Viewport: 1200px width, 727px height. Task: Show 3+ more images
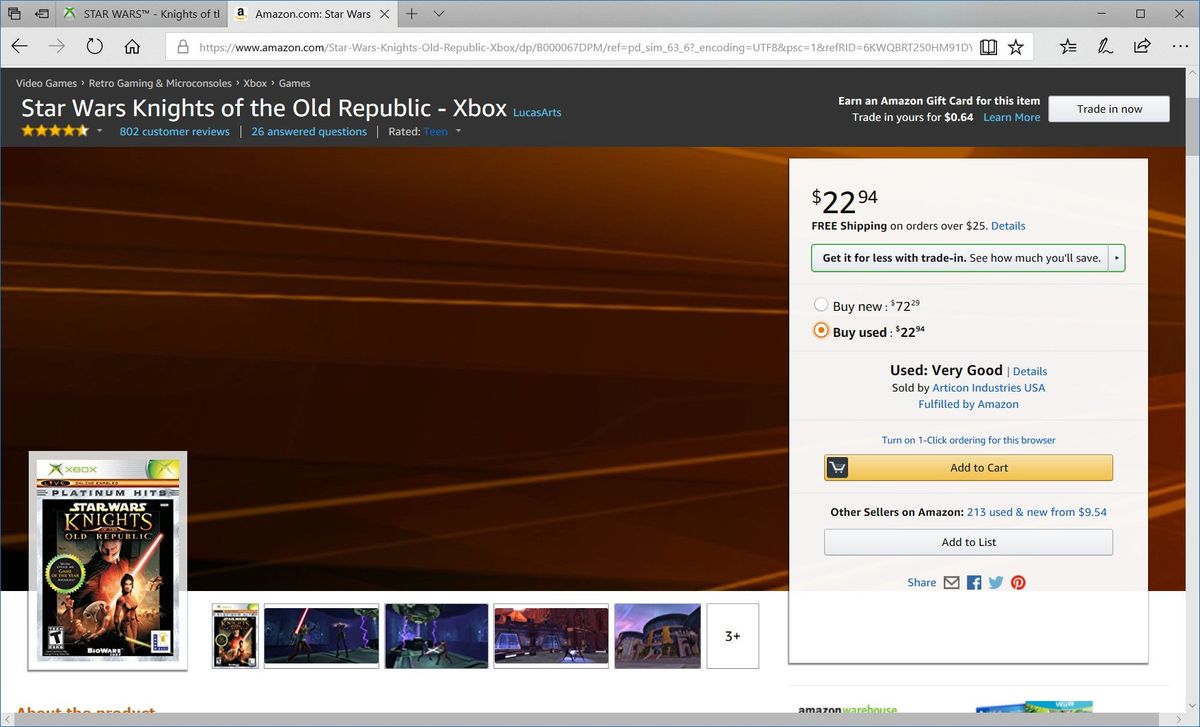tap(732, 636)
